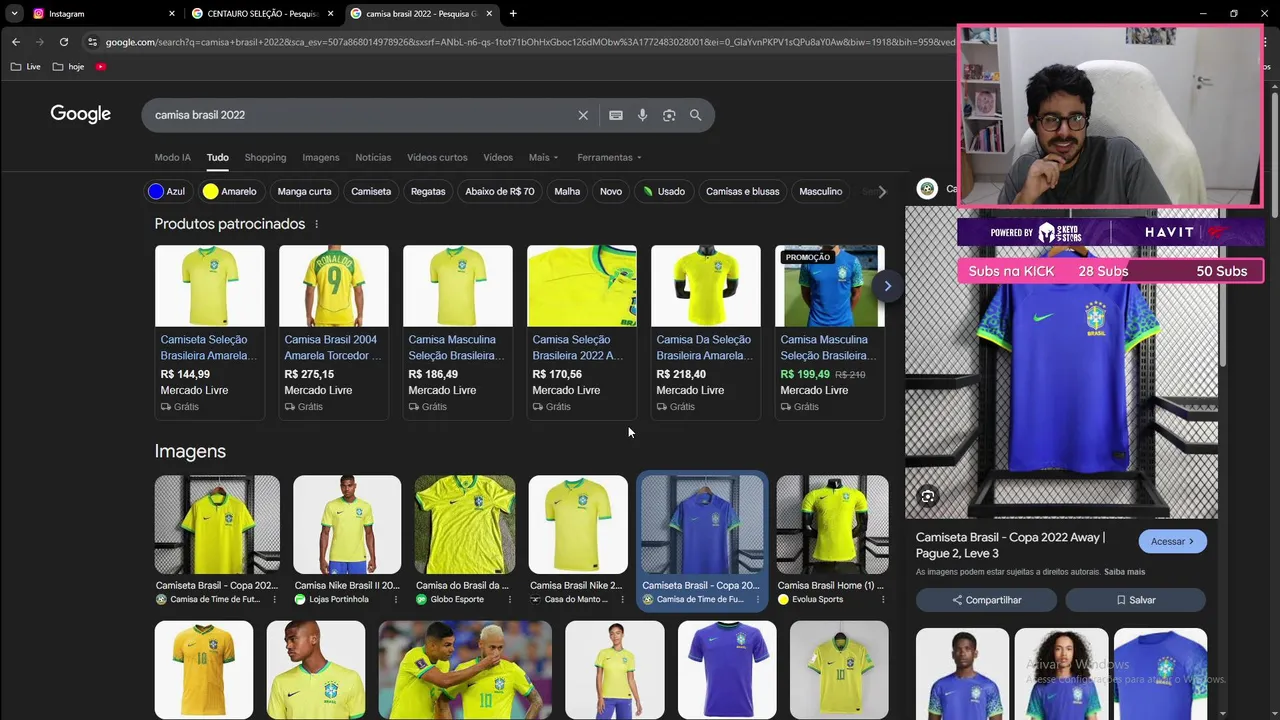The width and height of the screenshot is (1280, 720).
Task: Open the Live bookmarks folder
Action: (26, 67)
